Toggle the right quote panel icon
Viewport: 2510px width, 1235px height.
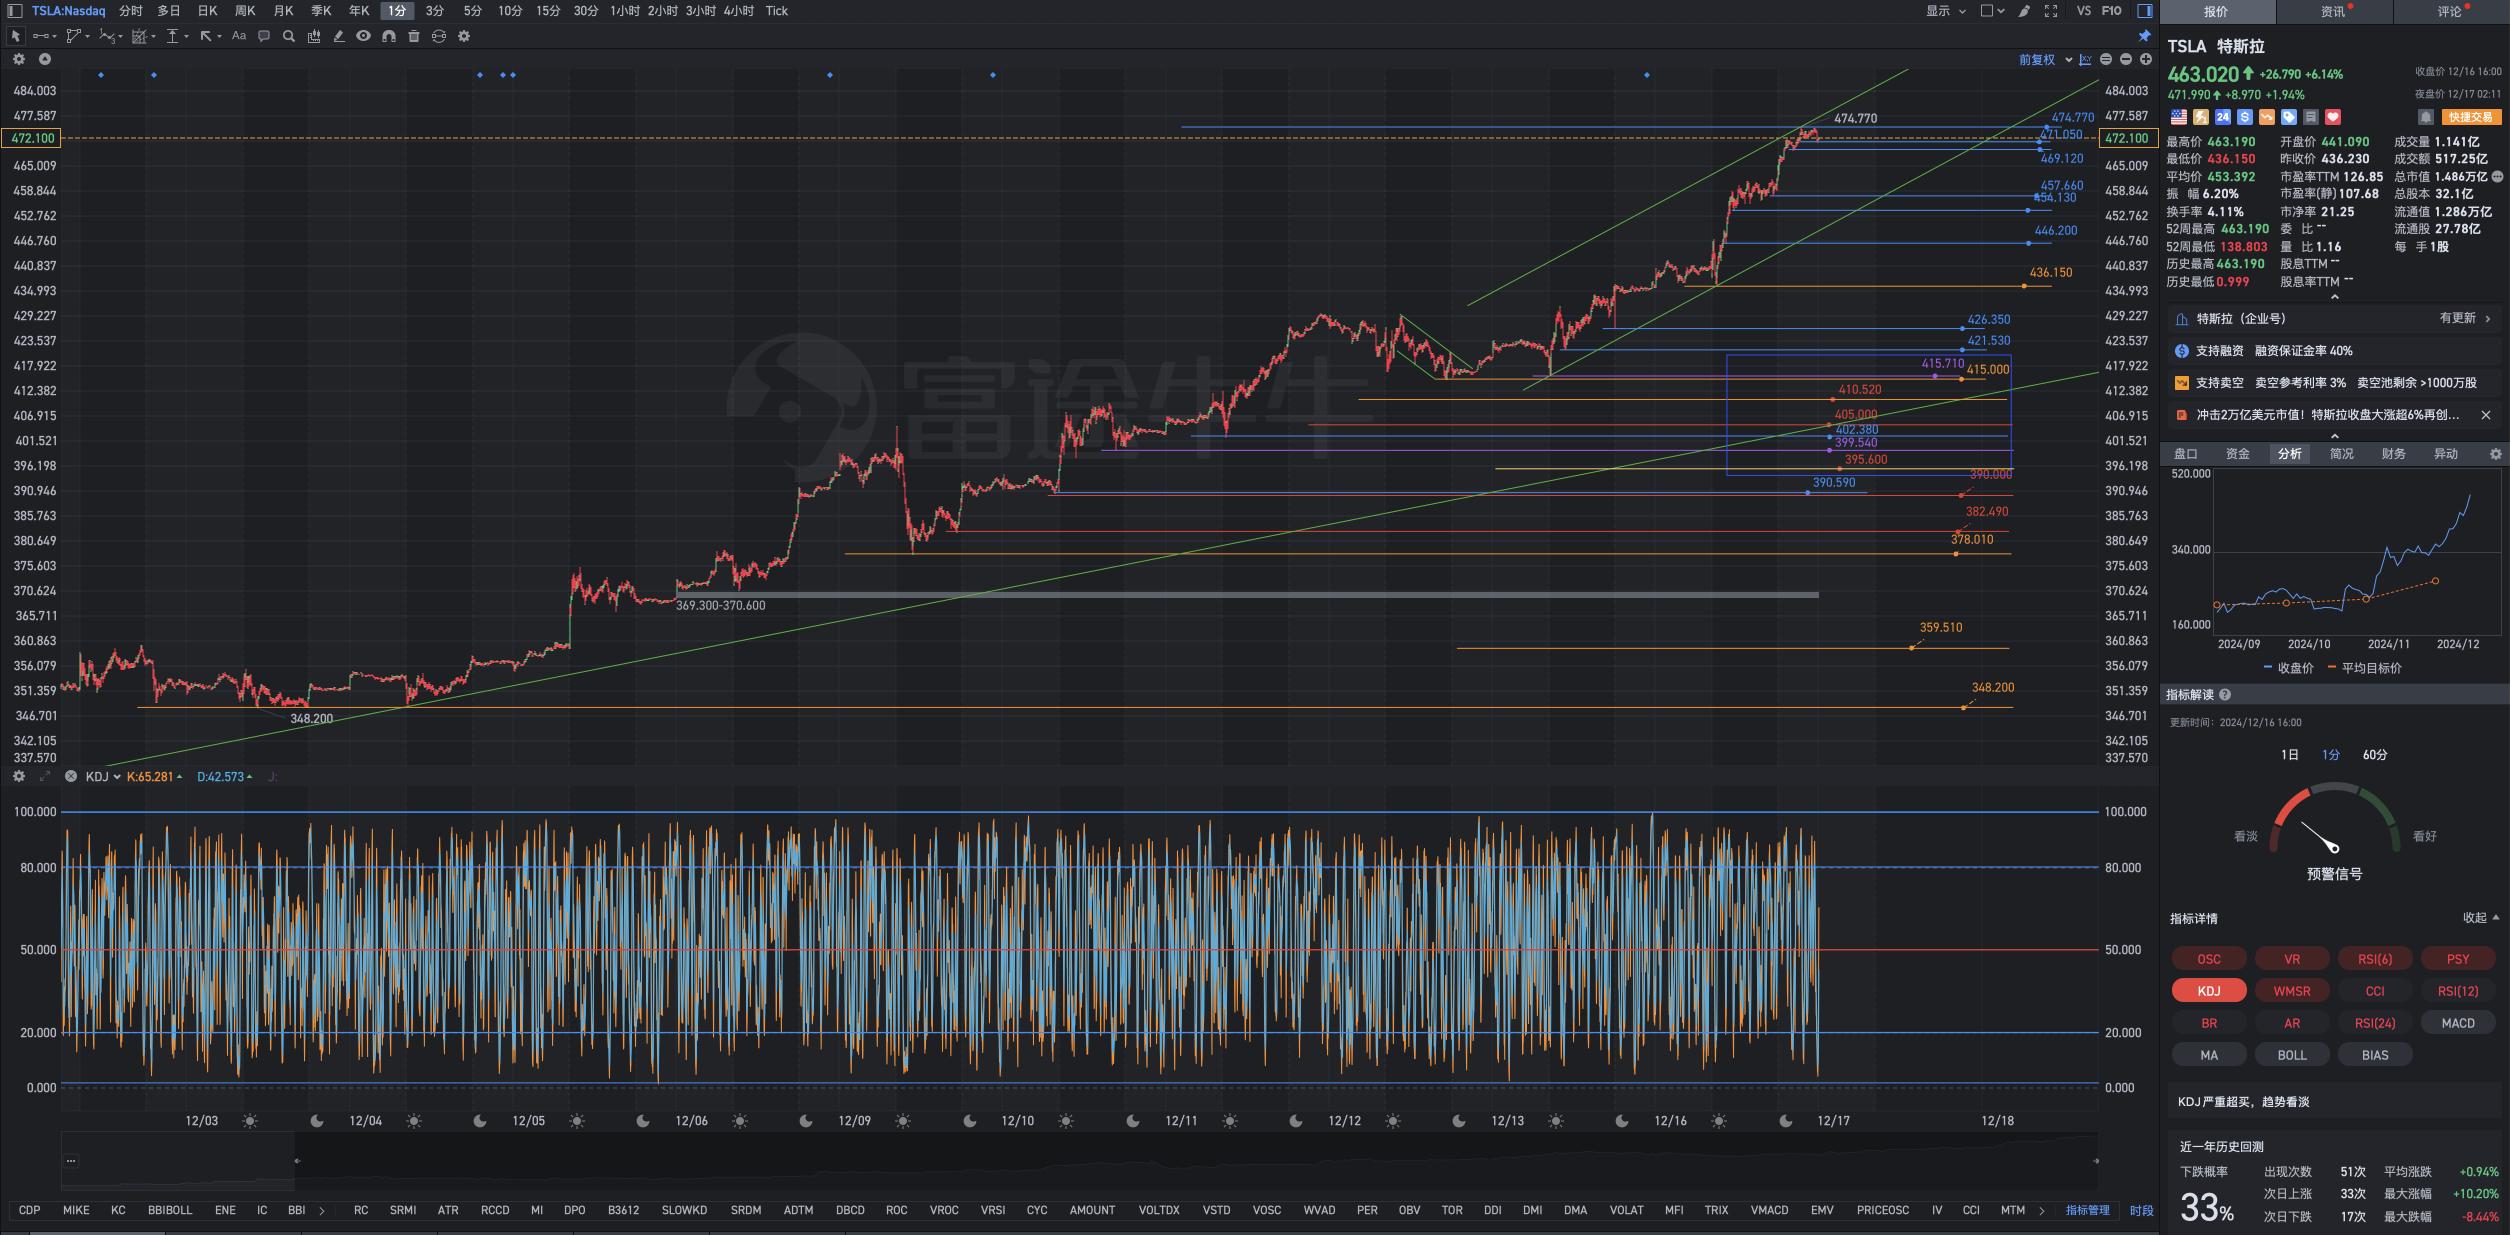pos(2145,11)
